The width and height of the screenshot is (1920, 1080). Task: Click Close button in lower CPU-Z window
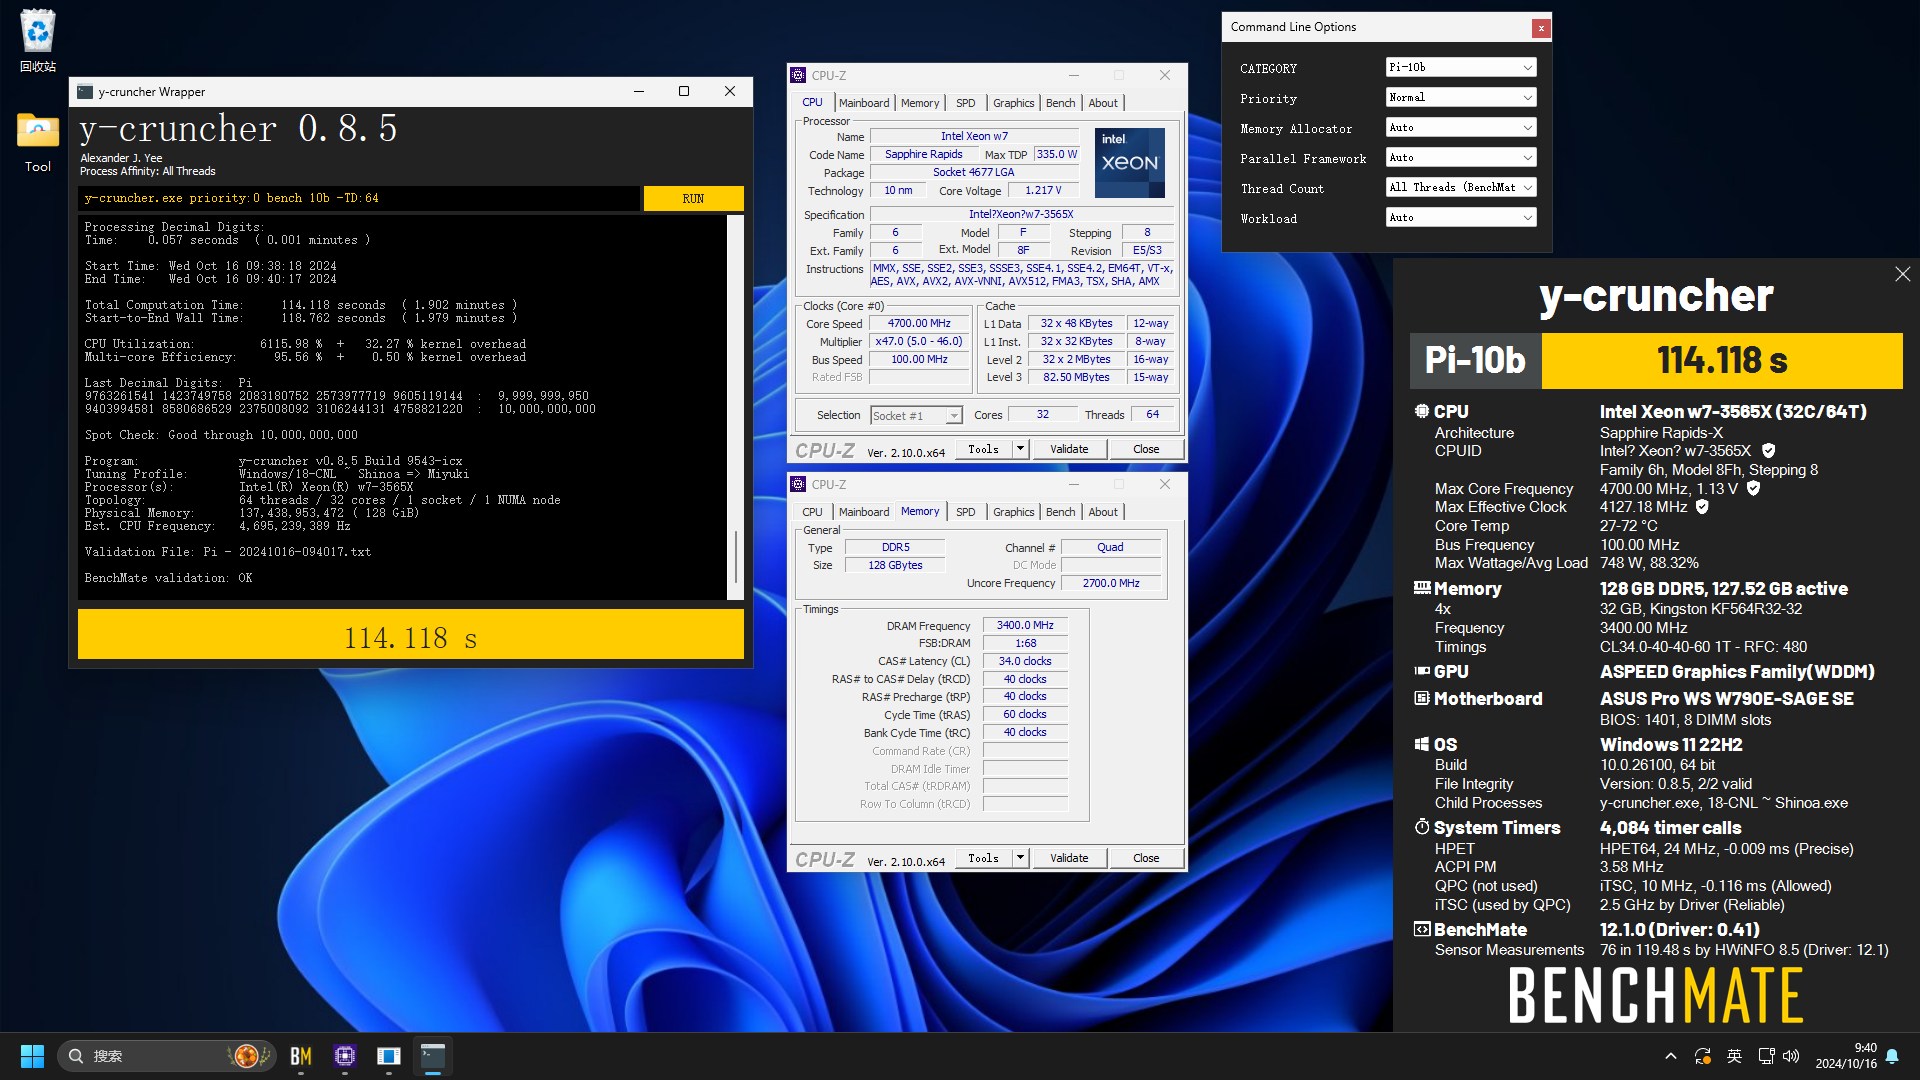[1146, 858]
